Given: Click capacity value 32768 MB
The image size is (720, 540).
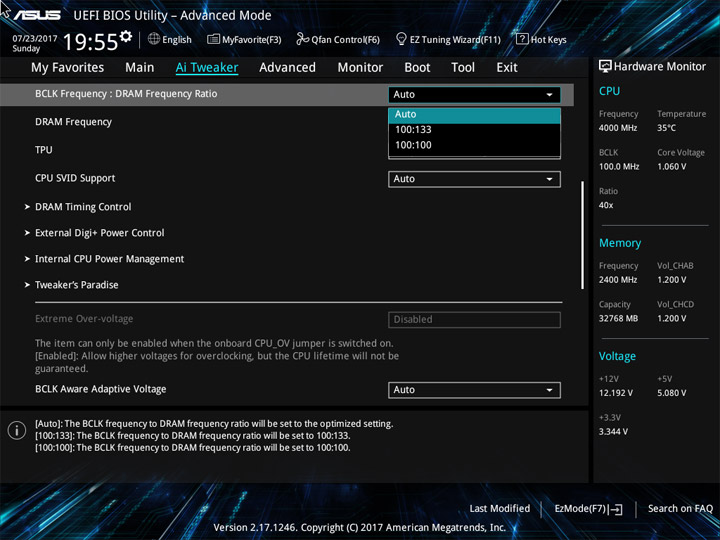Looking at the screenshot, I should tap(618, 318).
